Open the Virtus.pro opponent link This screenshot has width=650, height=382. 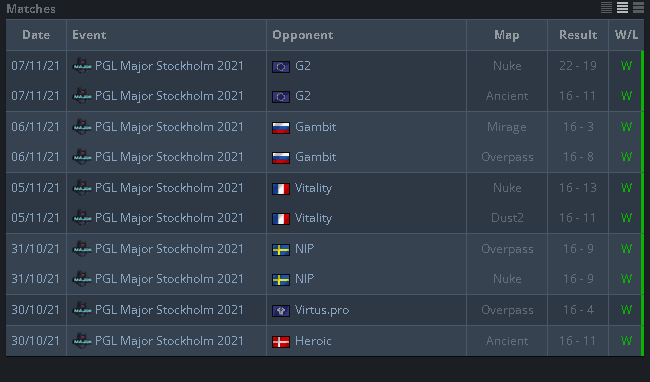[x=322, y=310]
